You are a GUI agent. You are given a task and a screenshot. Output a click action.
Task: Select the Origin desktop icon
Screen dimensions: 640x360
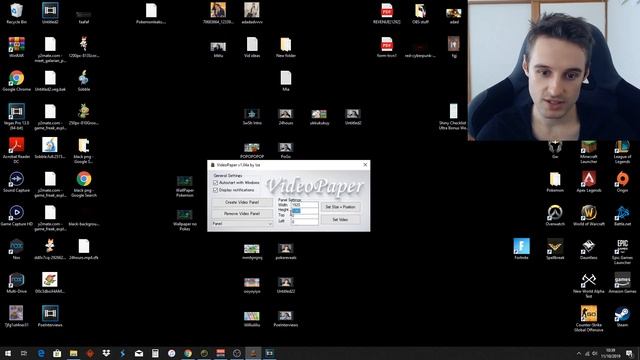pos(622,182)
